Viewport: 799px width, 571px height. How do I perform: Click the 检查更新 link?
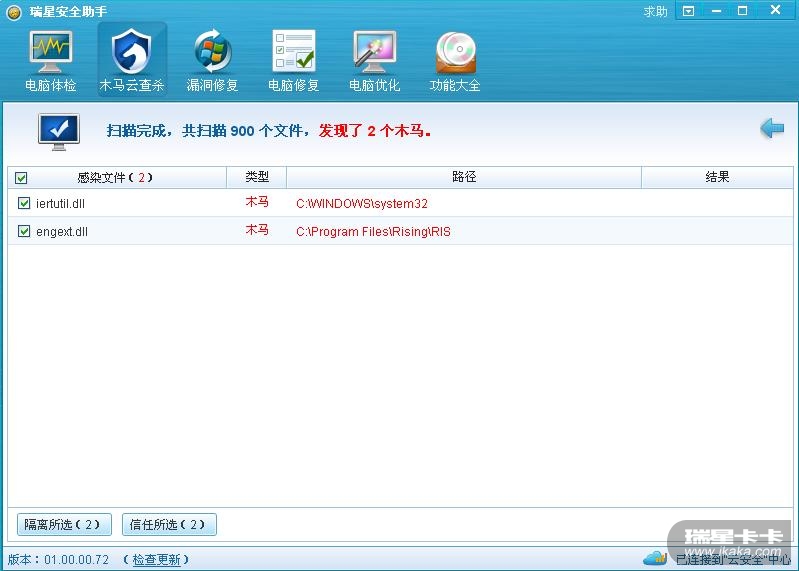pyautogui.click(x=156, y=559)
